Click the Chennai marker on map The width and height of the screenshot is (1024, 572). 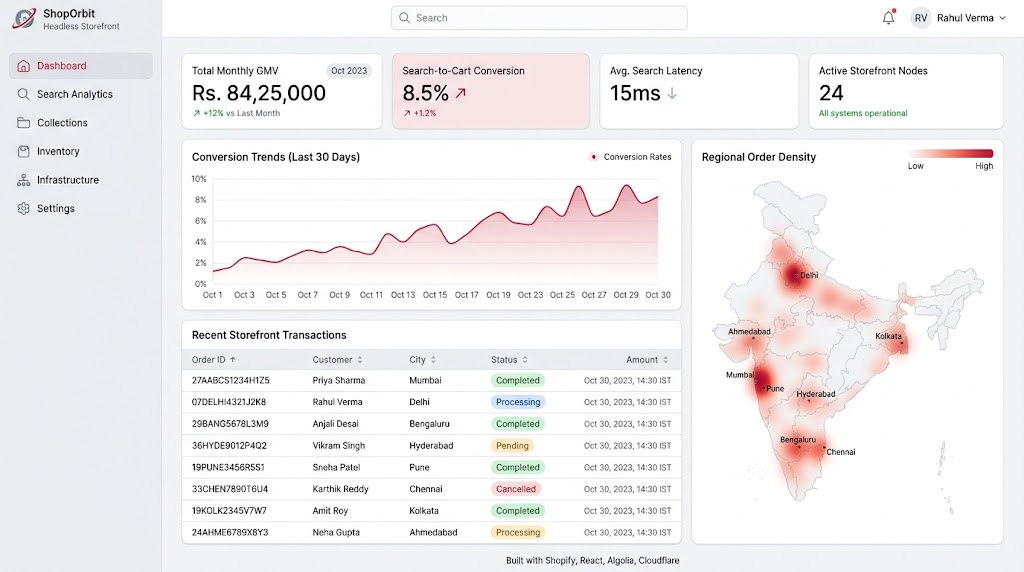tap(825, 447)
